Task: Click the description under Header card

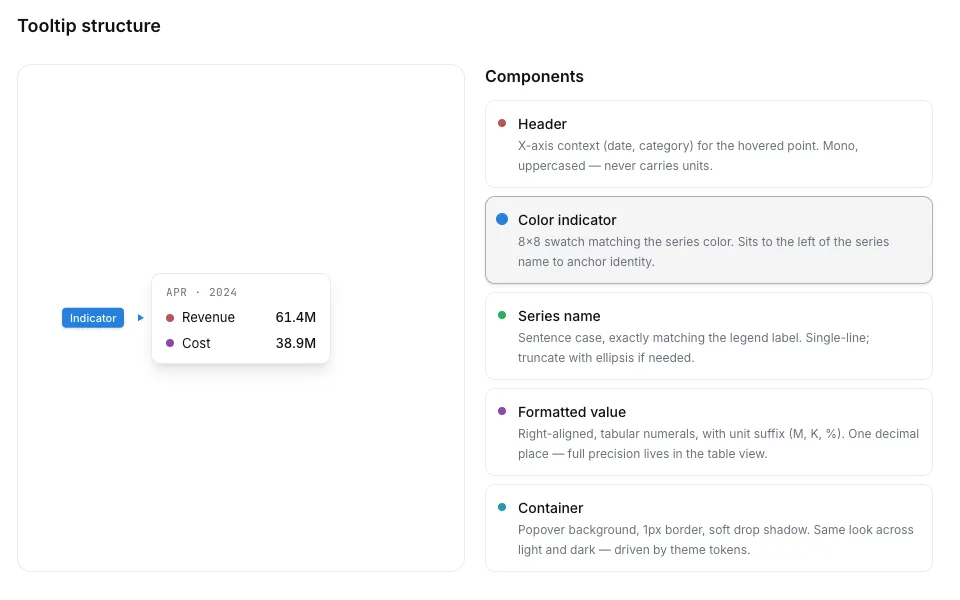Action: coord(688,156)
